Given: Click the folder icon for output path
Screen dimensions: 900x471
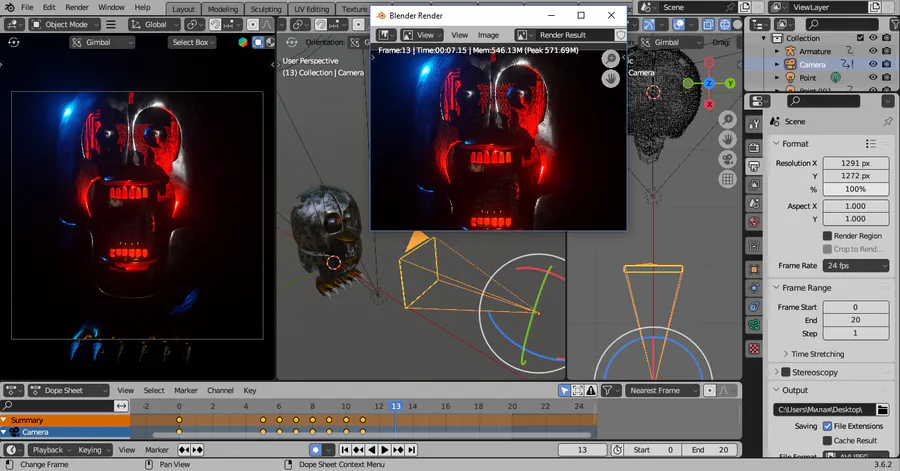Looking at the screenshot, I should point(881,409).
